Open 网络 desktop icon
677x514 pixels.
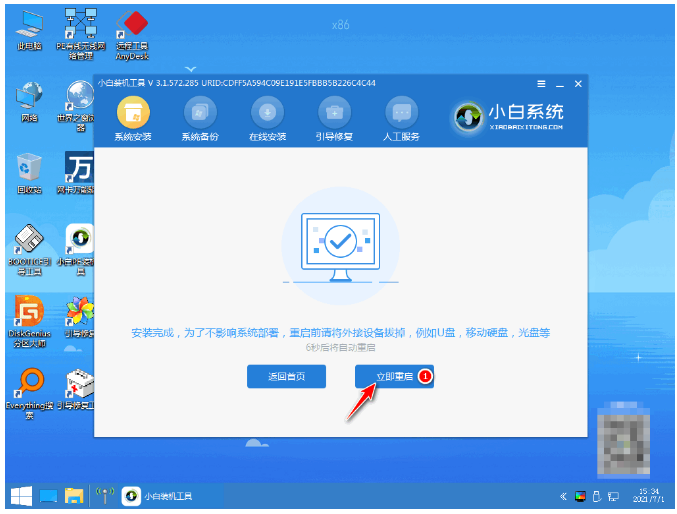pyautogui.click(x=29, y=102)
